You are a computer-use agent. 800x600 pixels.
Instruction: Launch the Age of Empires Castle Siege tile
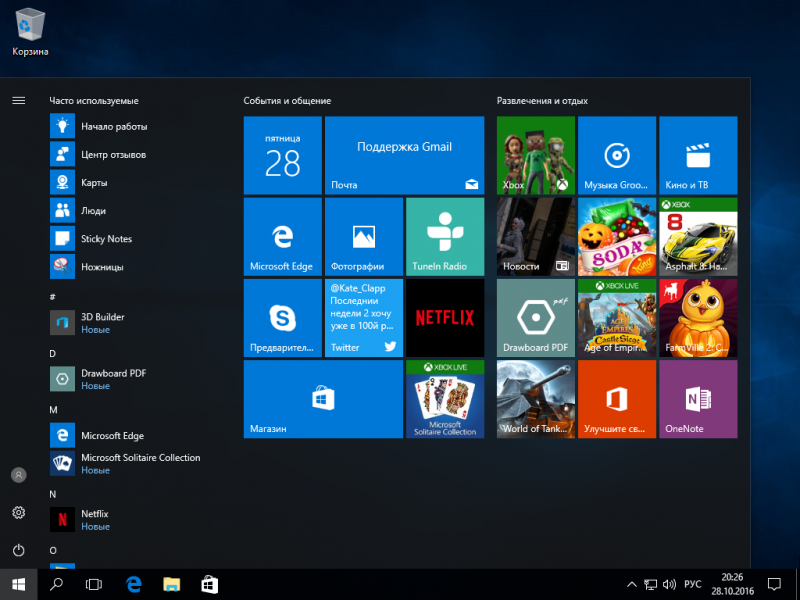coord(617,318)
